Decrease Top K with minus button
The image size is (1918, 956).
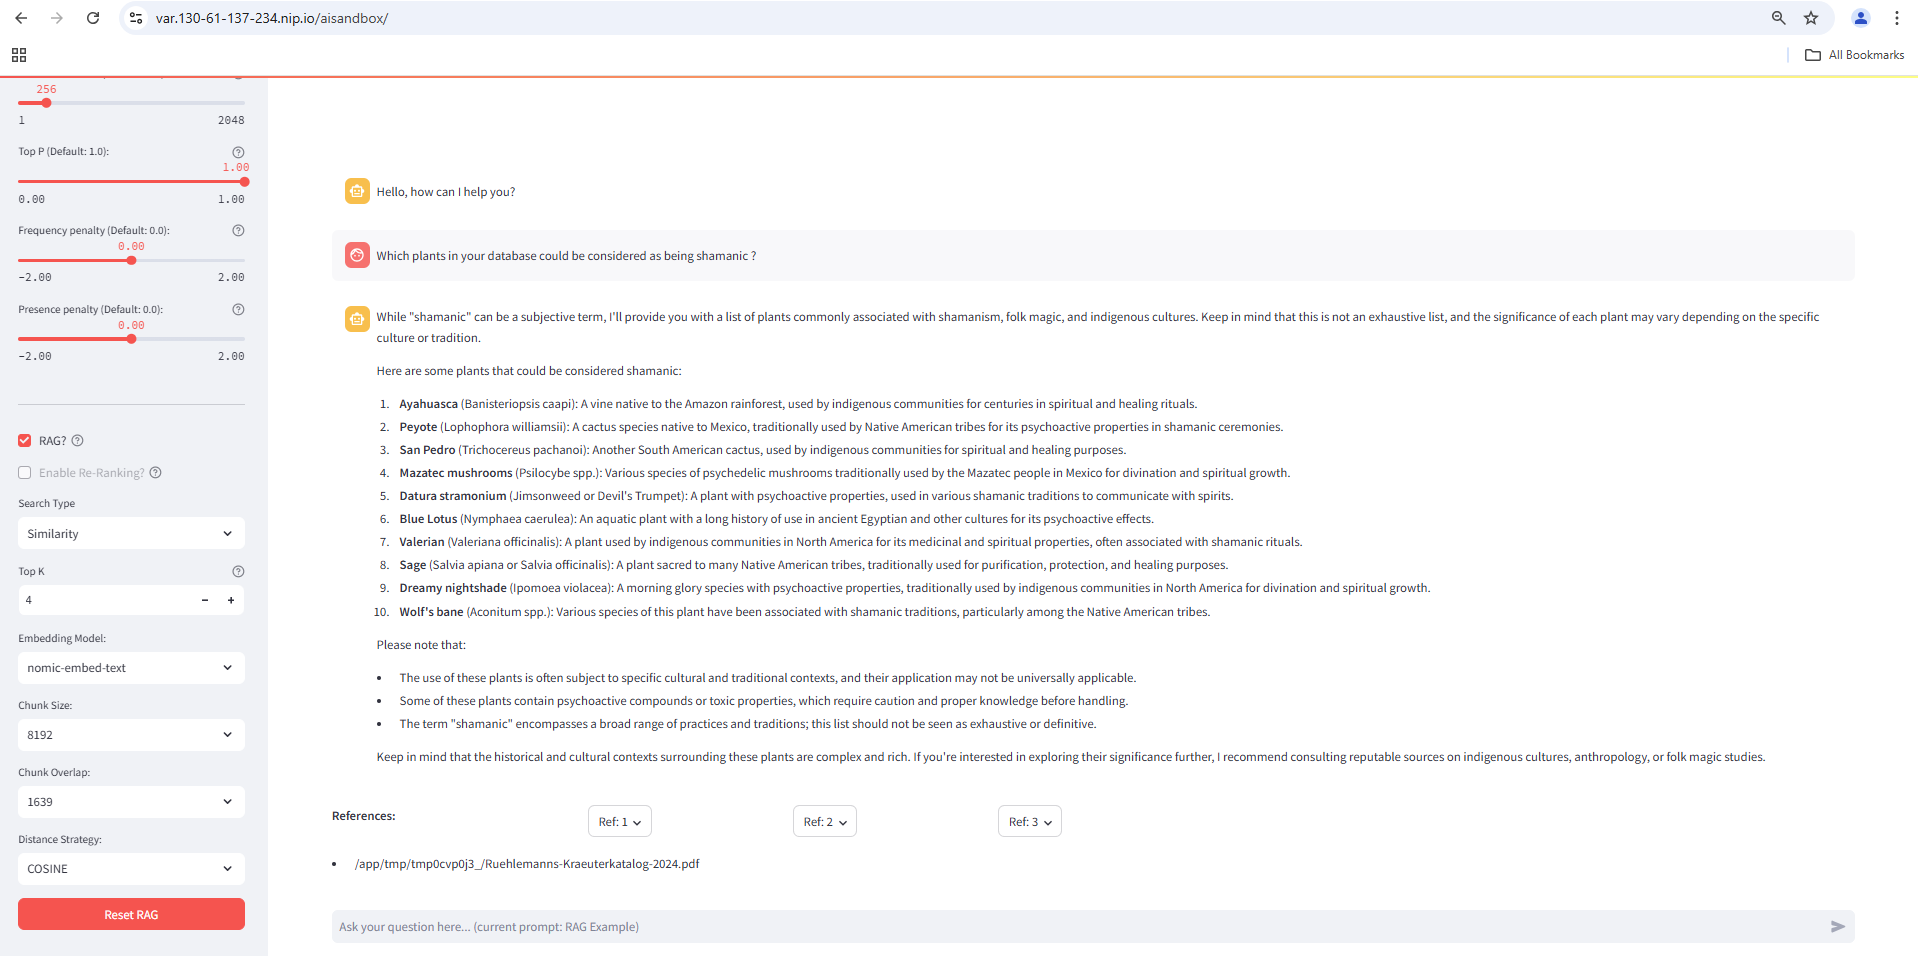[x=205, y=600]
